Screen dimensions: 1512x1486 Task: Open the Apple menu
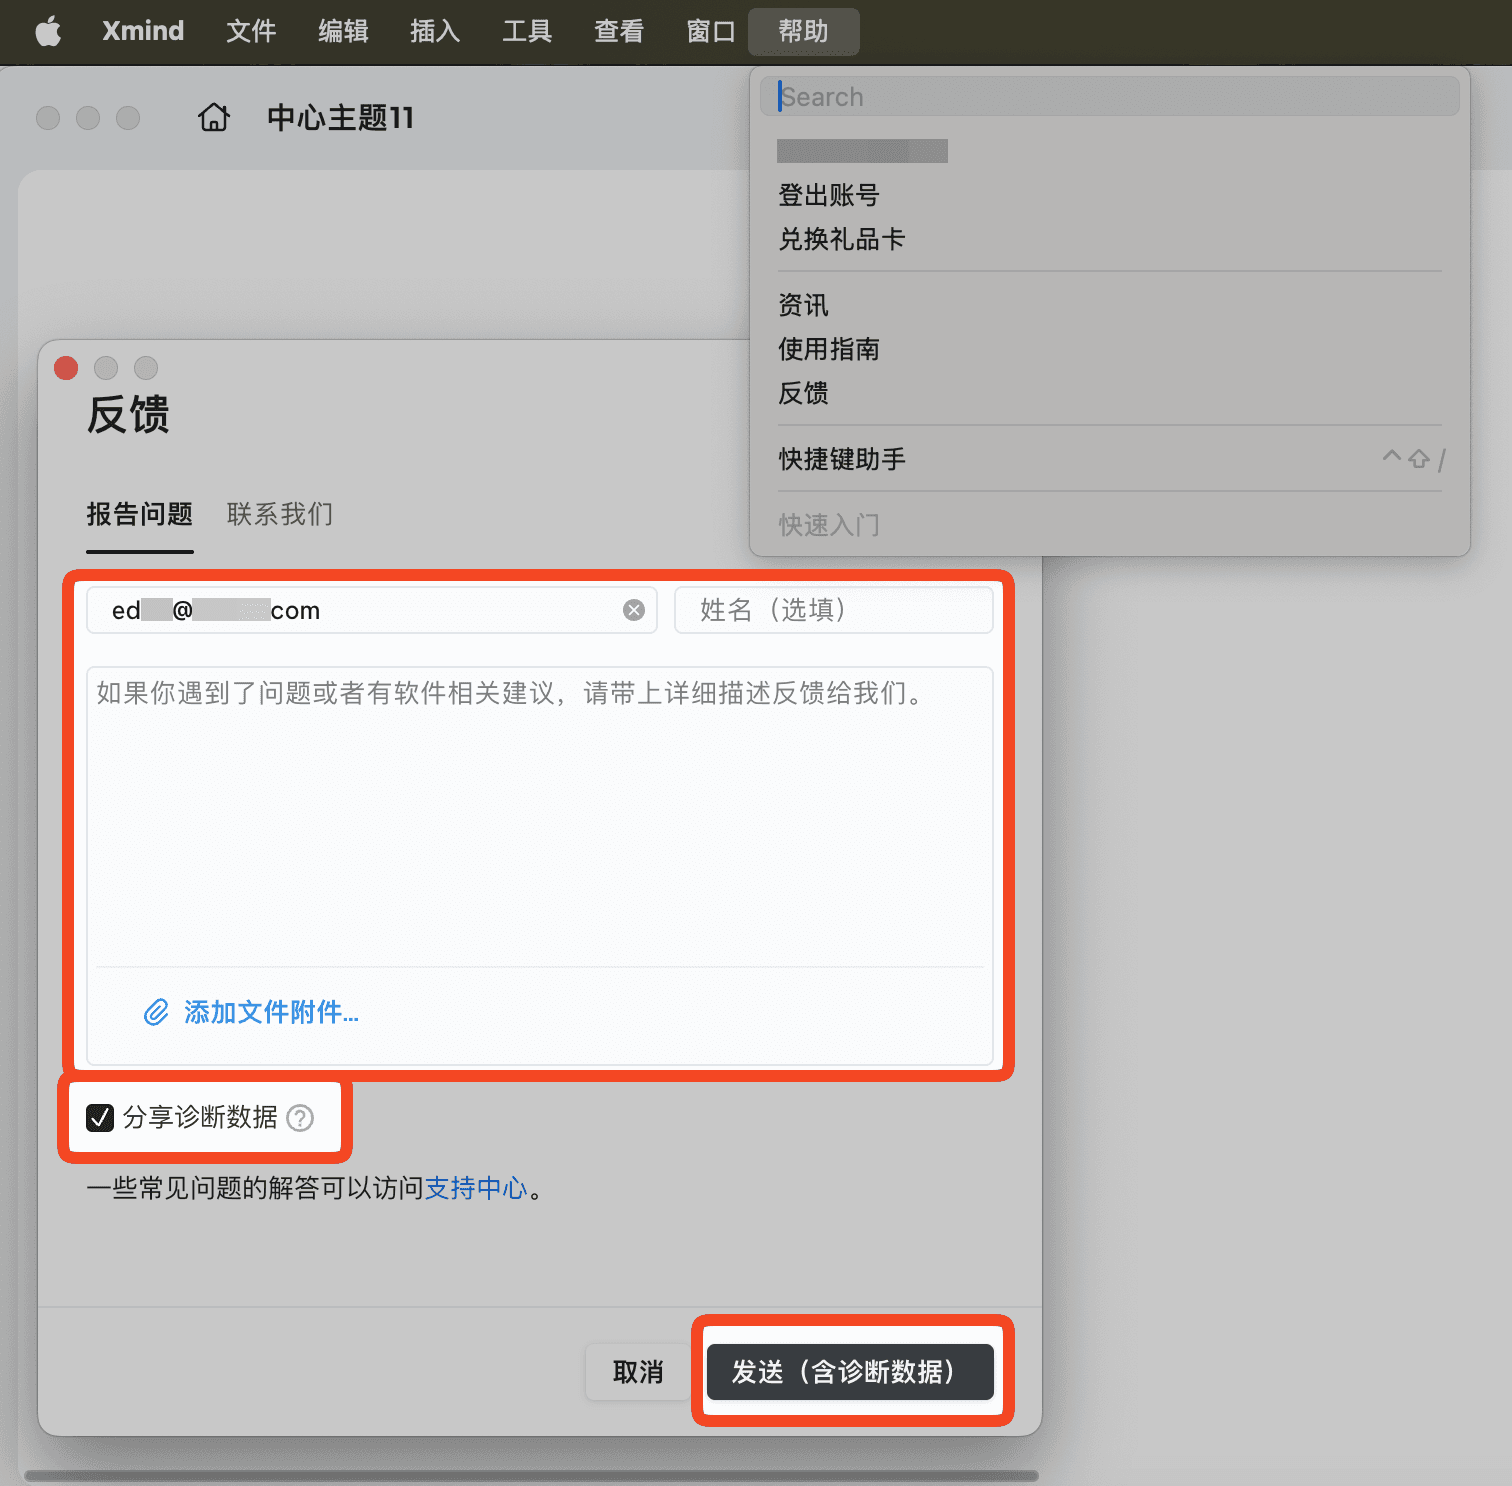[x=48, y=32]
